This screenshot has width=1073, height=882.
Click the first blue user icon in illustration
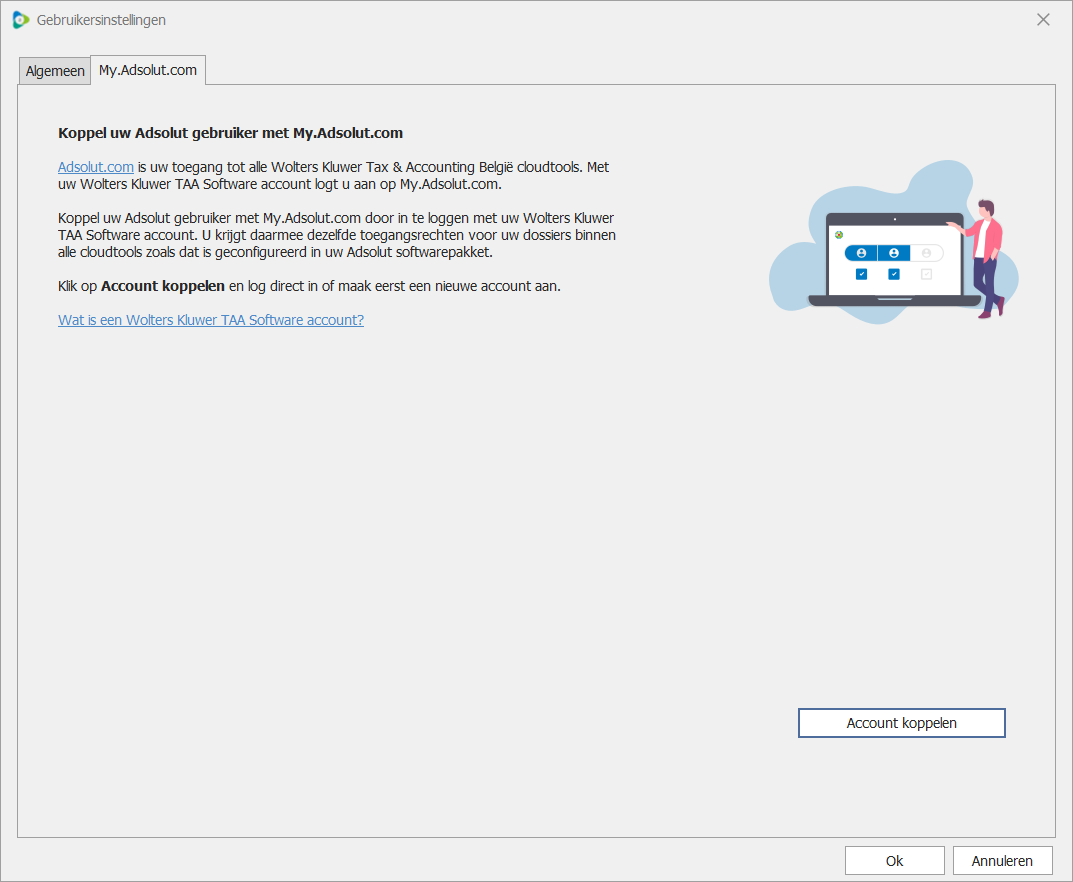pyautogui.click(x=861, y=254)
